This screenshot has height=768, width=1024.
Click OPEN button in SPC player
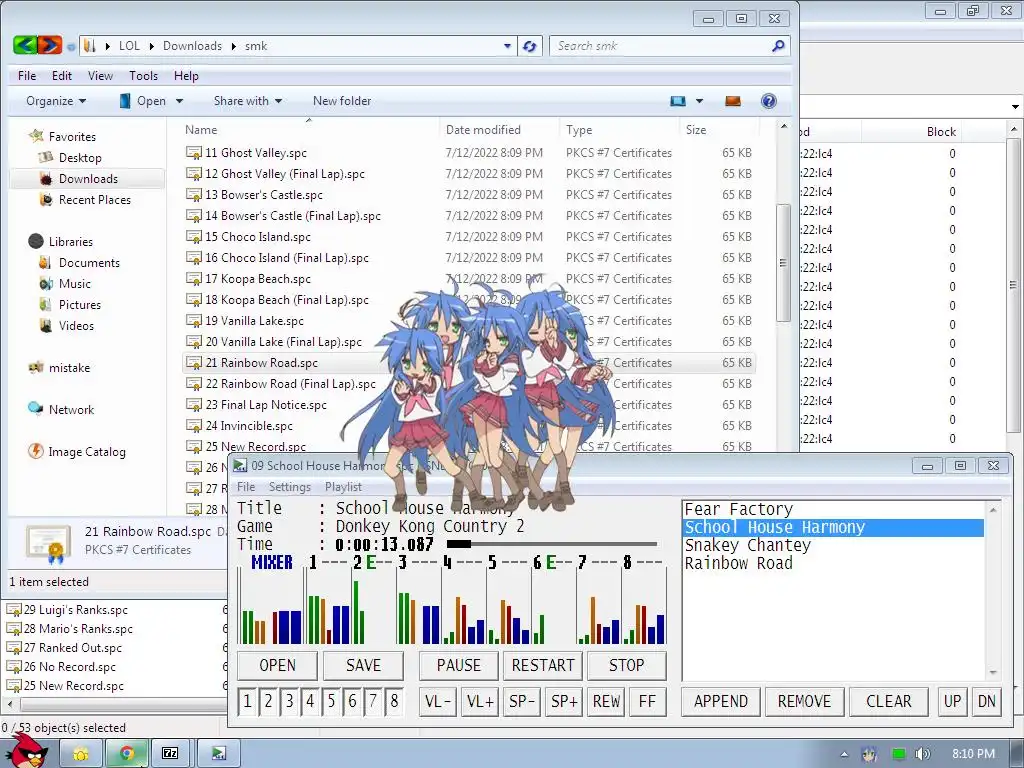click(278, 665)
